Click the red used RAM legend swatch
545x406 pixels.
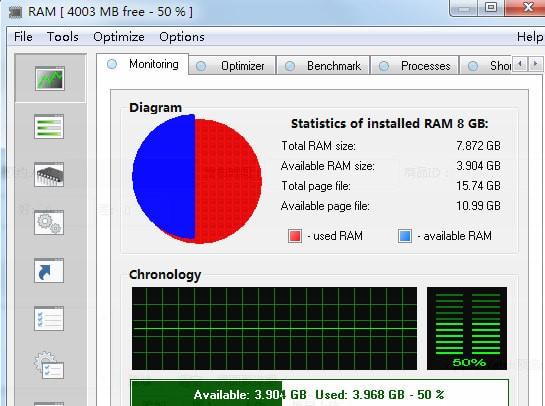pos(295,236)
